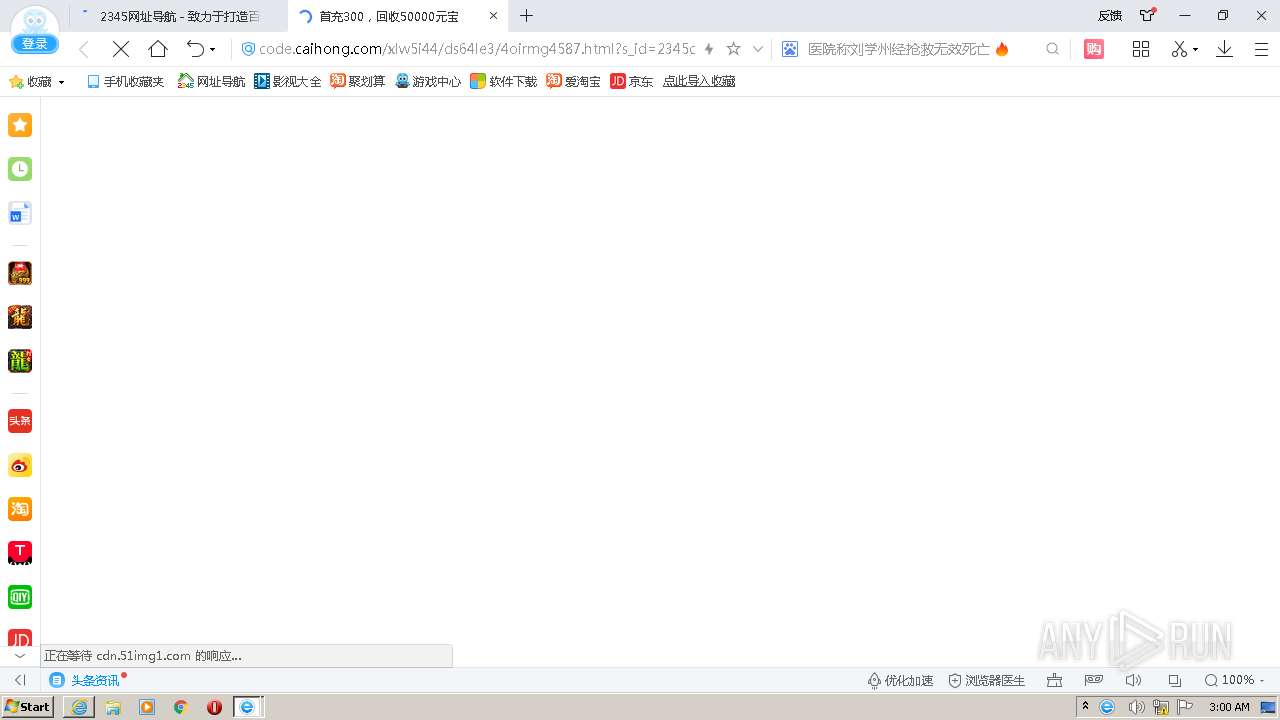Go back with the back arrow
The height and width of the screenshot is (720, 1280).
tap(84, 49)
